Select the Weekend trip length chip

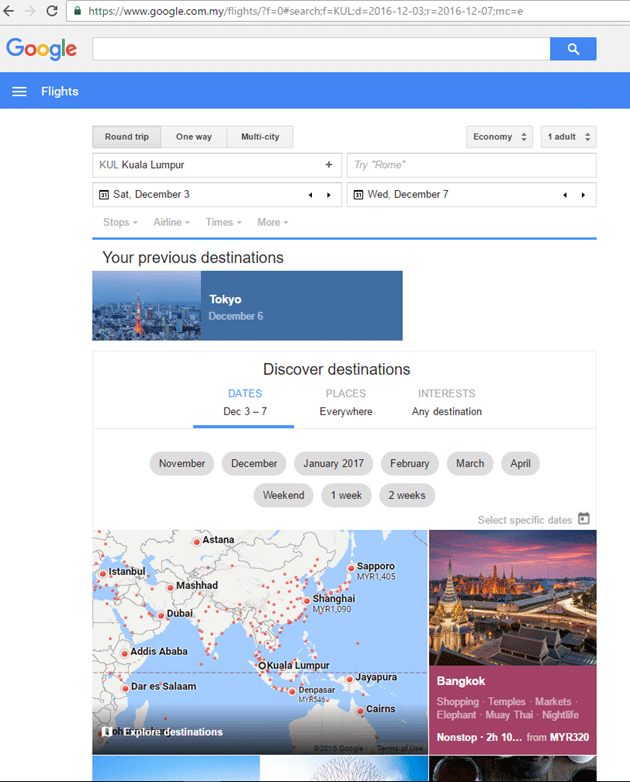point(283,495)
